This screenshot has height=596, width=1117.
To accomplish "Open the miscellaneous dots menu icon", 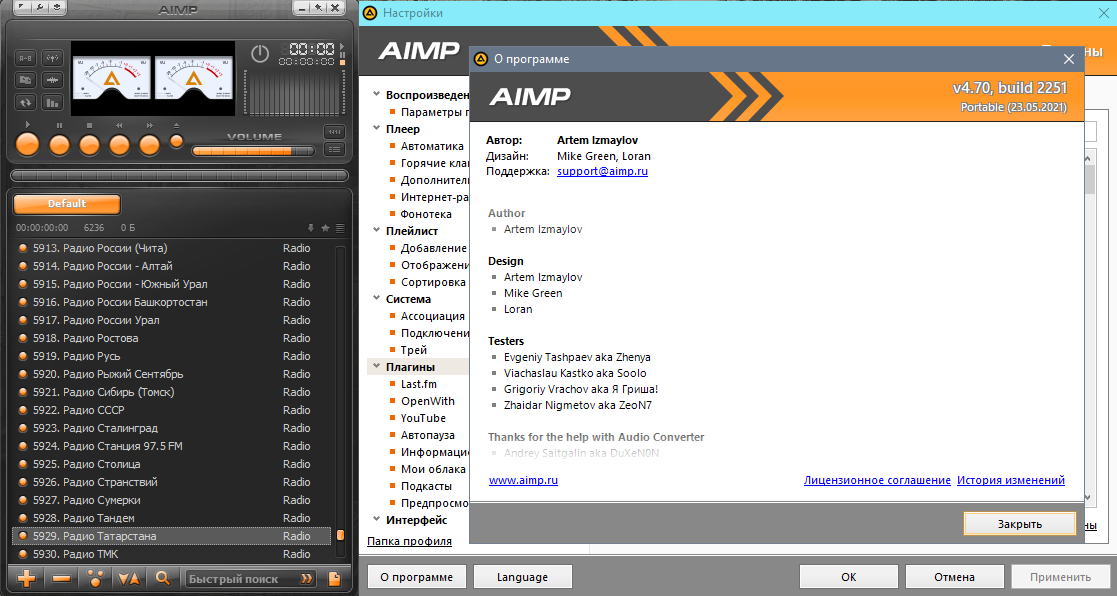I will [x=95, y=578].
